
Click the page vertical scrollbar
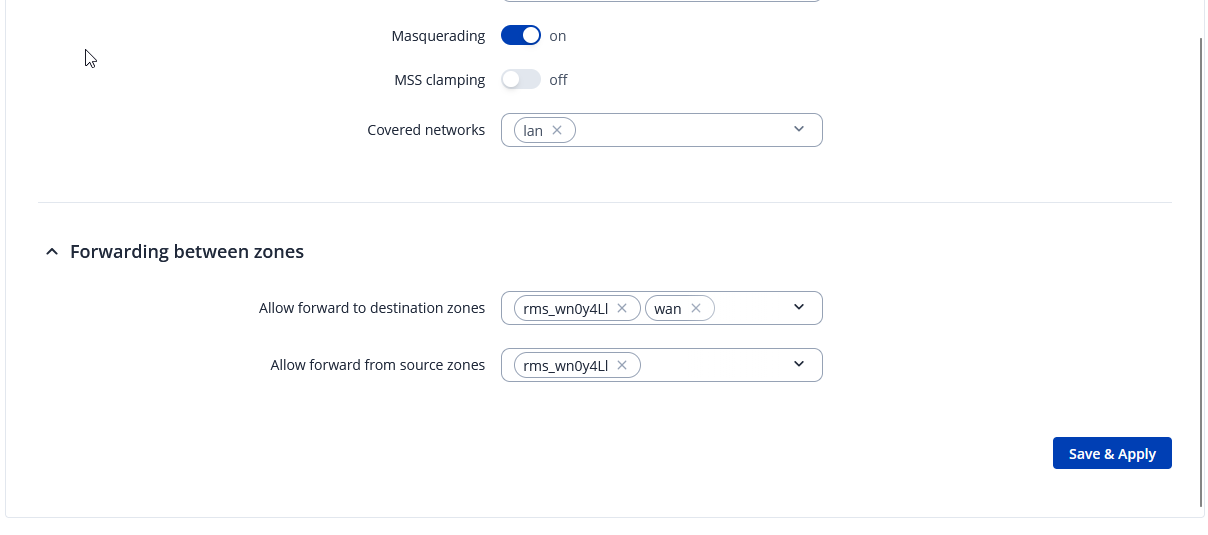tap(1201, 270)
